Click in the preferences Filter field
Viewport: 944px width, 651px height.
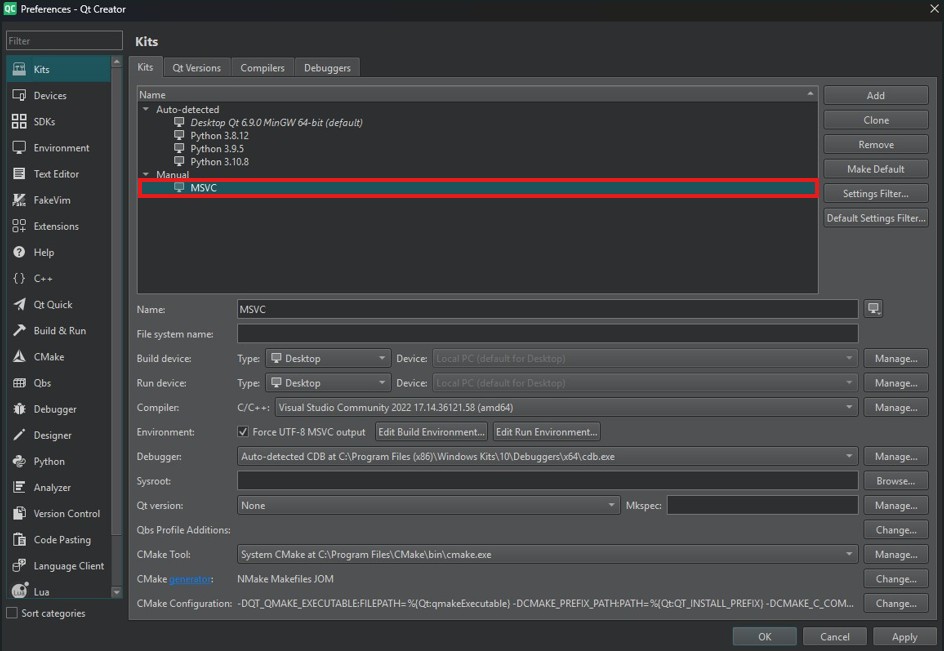(x=64, y=40)
